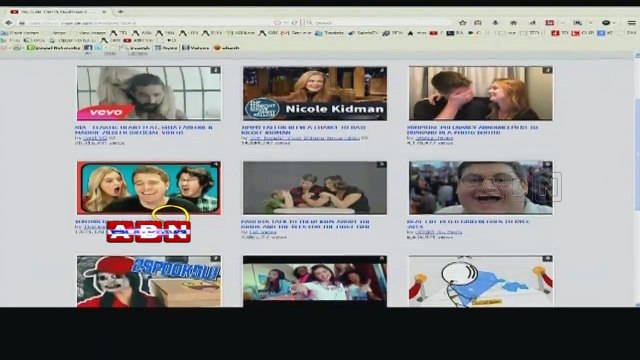Screen dimensions: 640x360
Task: Open the Sia Elastic Heart video title link
Action: [x=144, y=130]
